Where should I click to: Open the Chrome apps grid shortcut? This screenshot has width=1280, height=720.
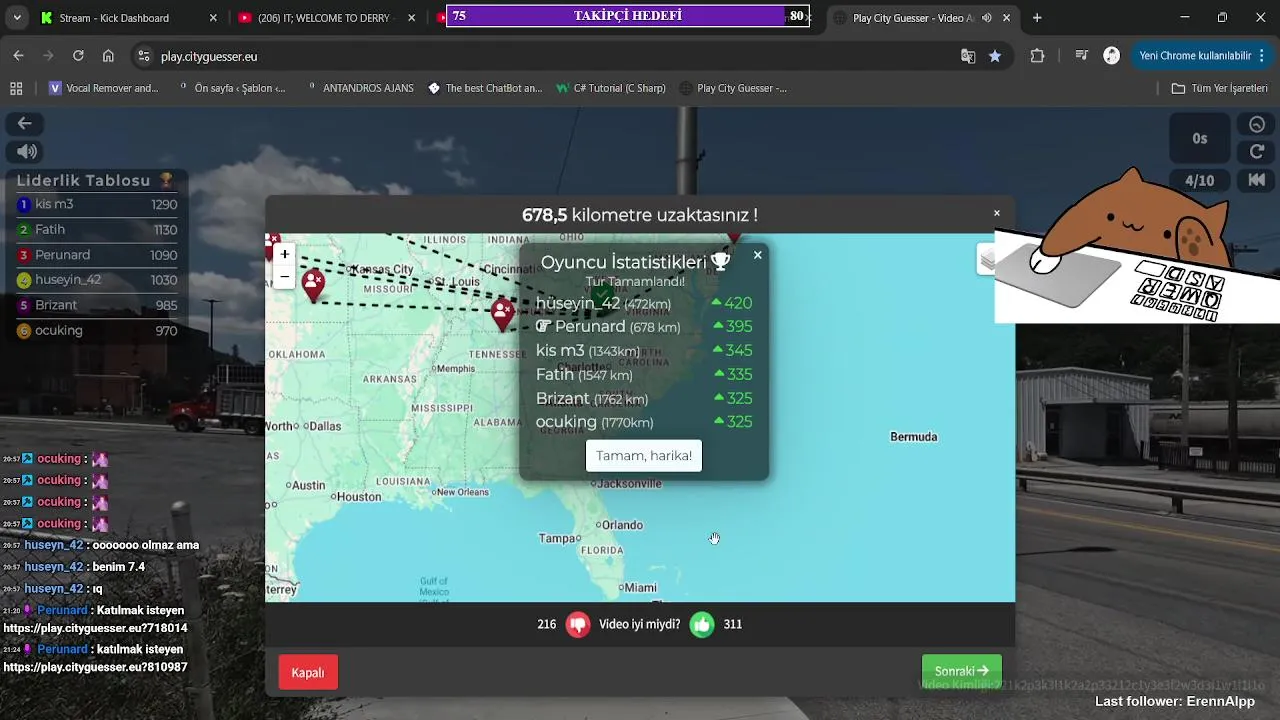coord(16,88)
